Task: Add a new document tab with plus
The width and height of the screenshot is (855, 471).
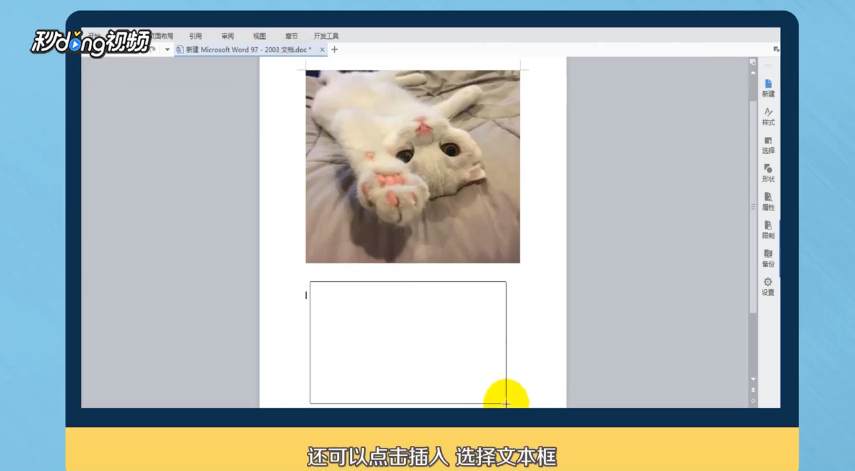Action: pos(334,50)
